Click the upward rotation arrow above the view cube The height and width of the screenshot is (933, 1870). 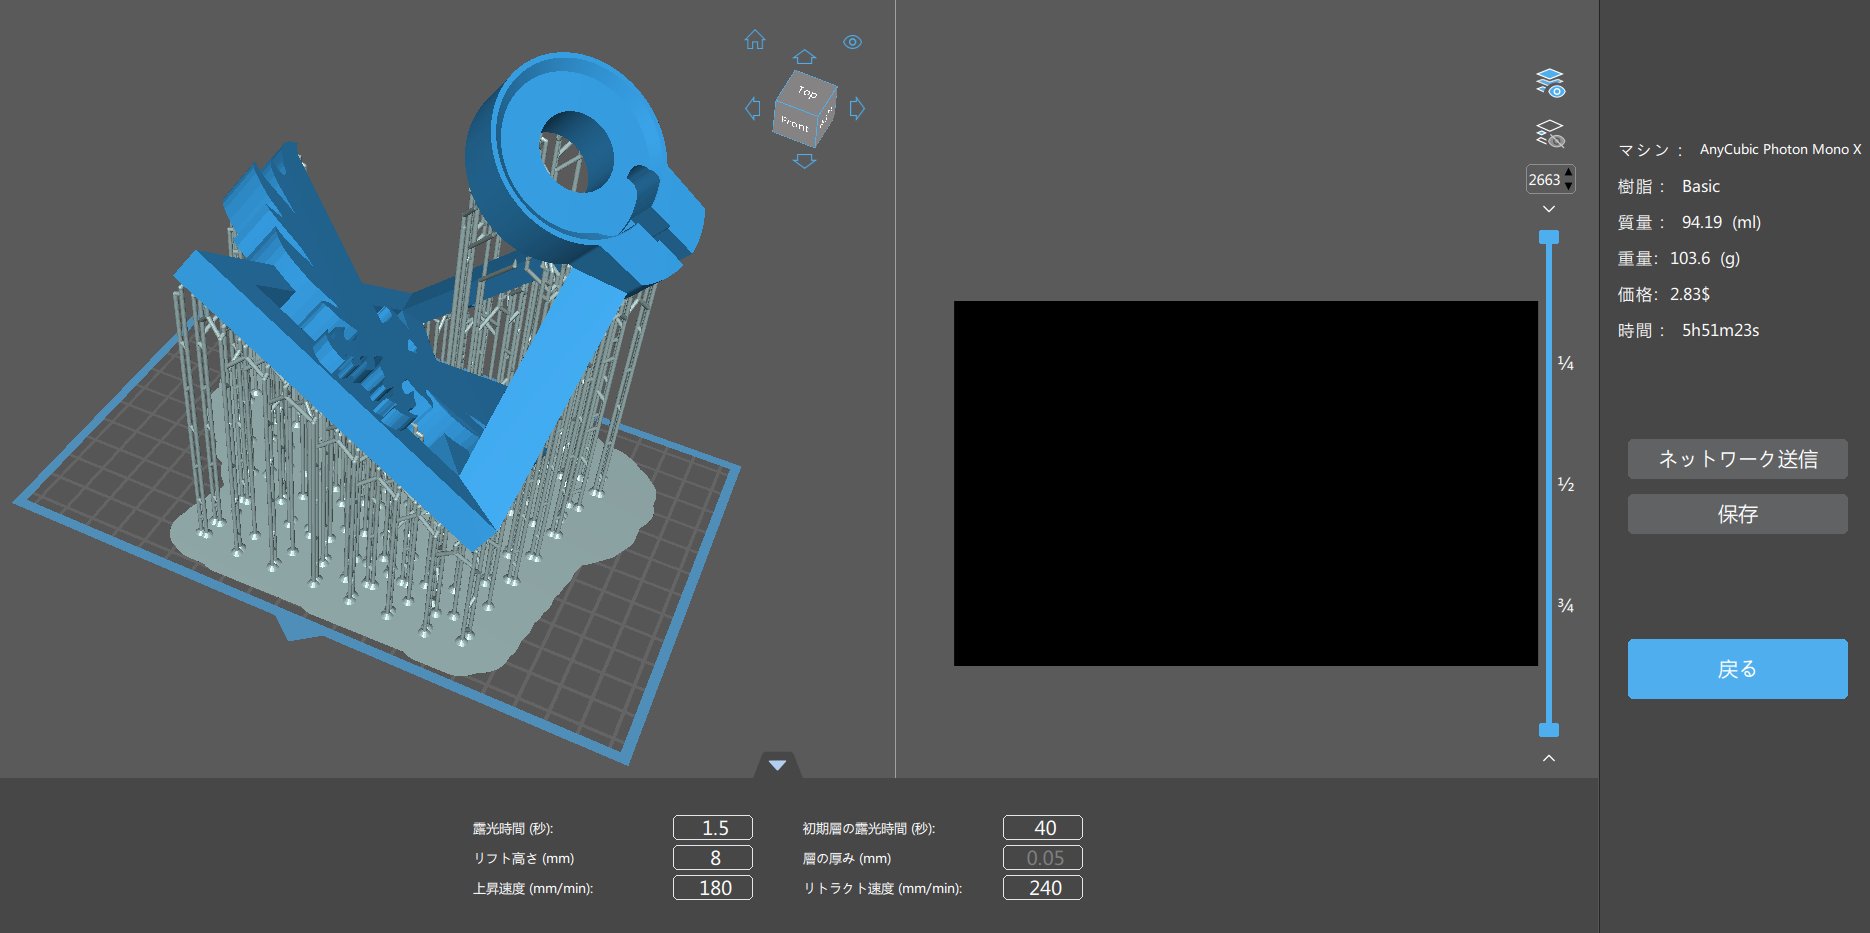click(803, 57)
